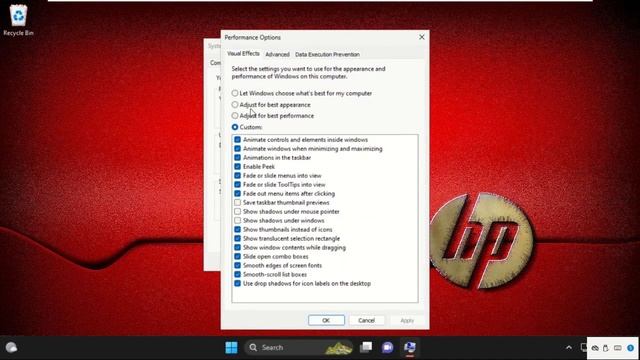Screen dimensions: 640x360
Task: Click inside the taskbar Search field
Action: [x=298, y=347]
